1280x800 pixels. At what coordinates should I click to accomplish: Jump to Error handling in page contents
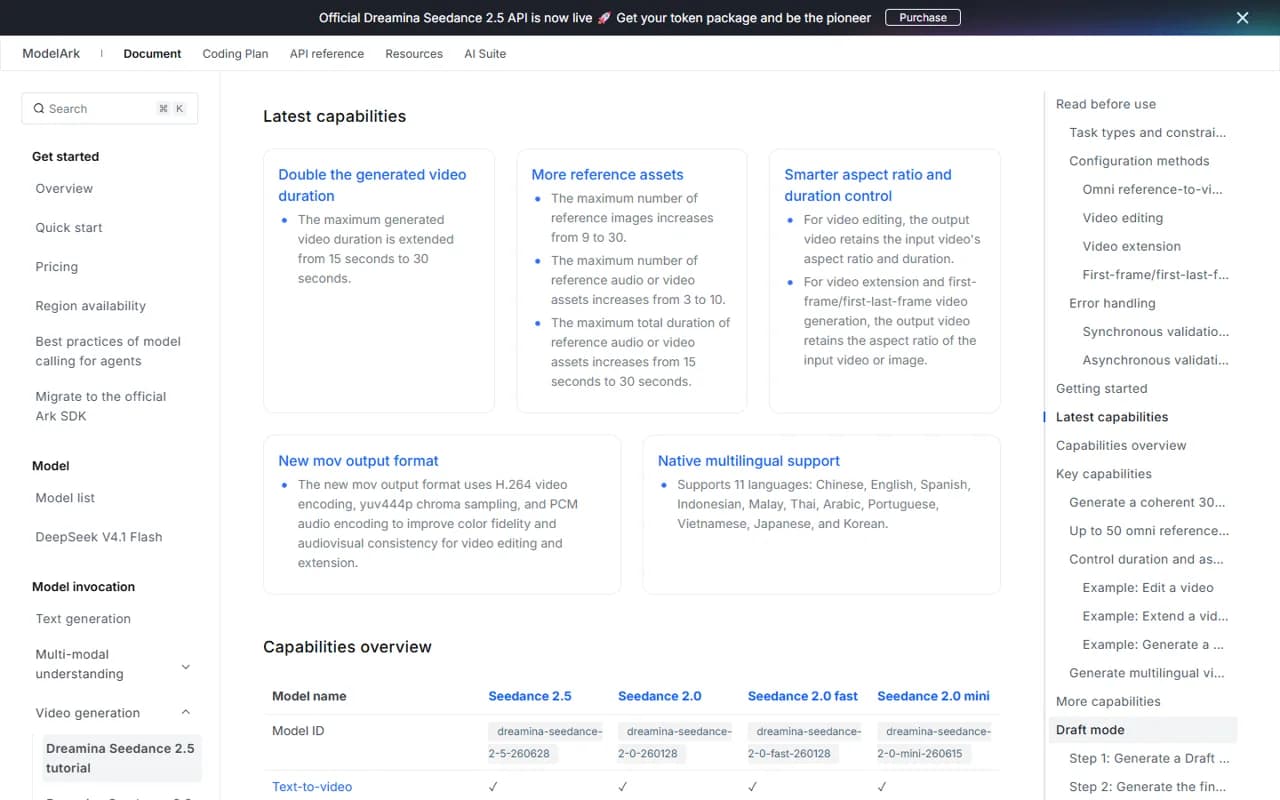[1112, 303]
